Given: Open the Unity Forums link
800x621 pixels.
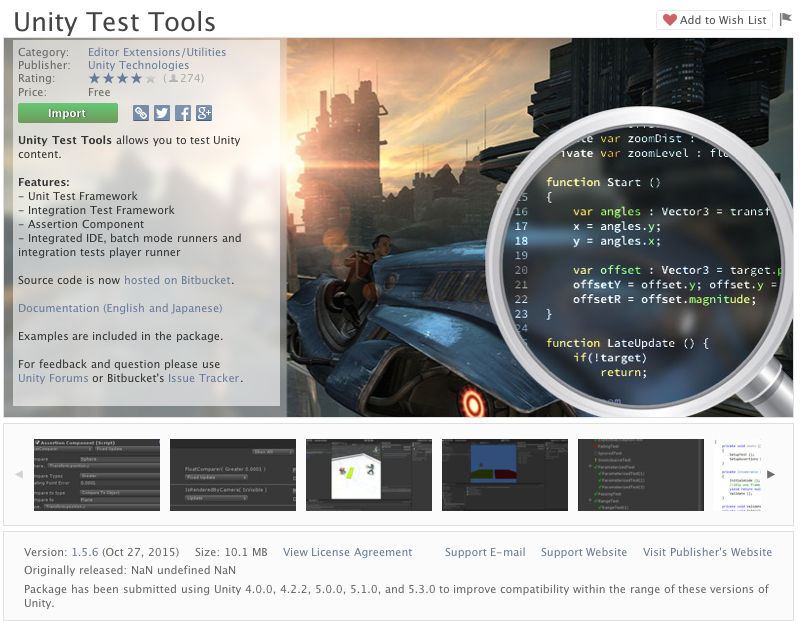Looking at the screenshot, I should 53,378.
